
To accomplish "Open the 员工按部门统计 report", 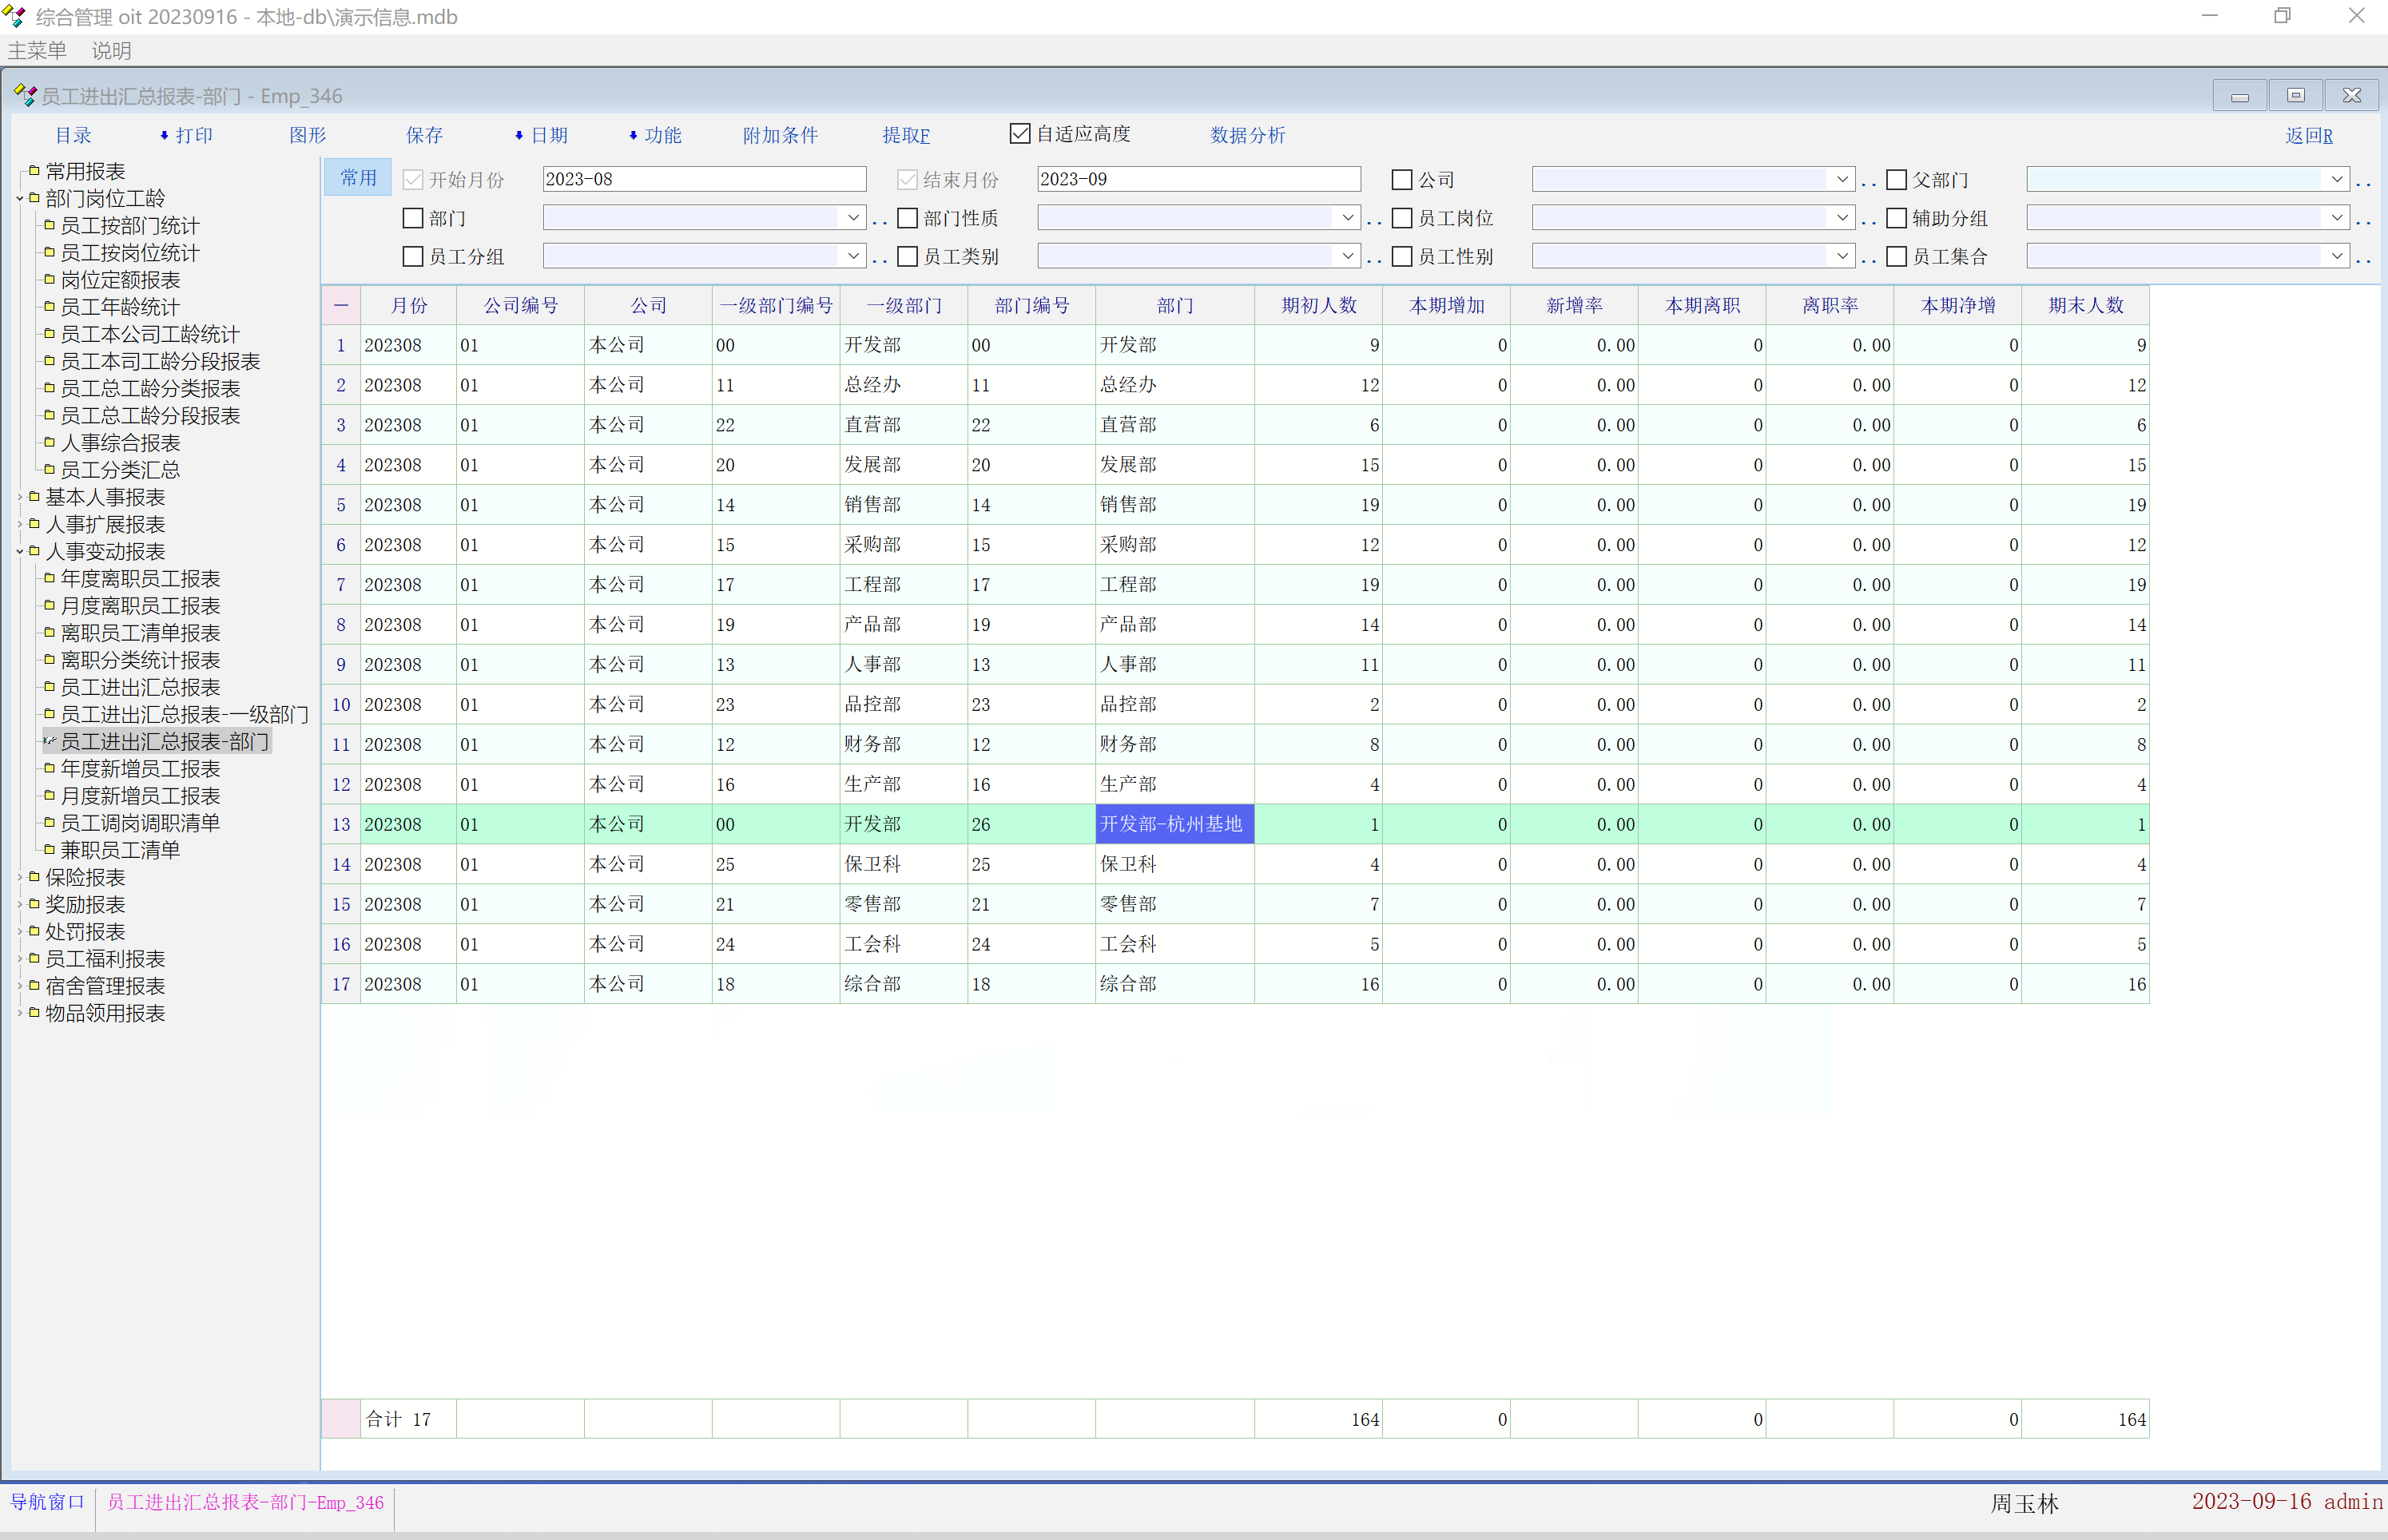I will coord(130,226).
